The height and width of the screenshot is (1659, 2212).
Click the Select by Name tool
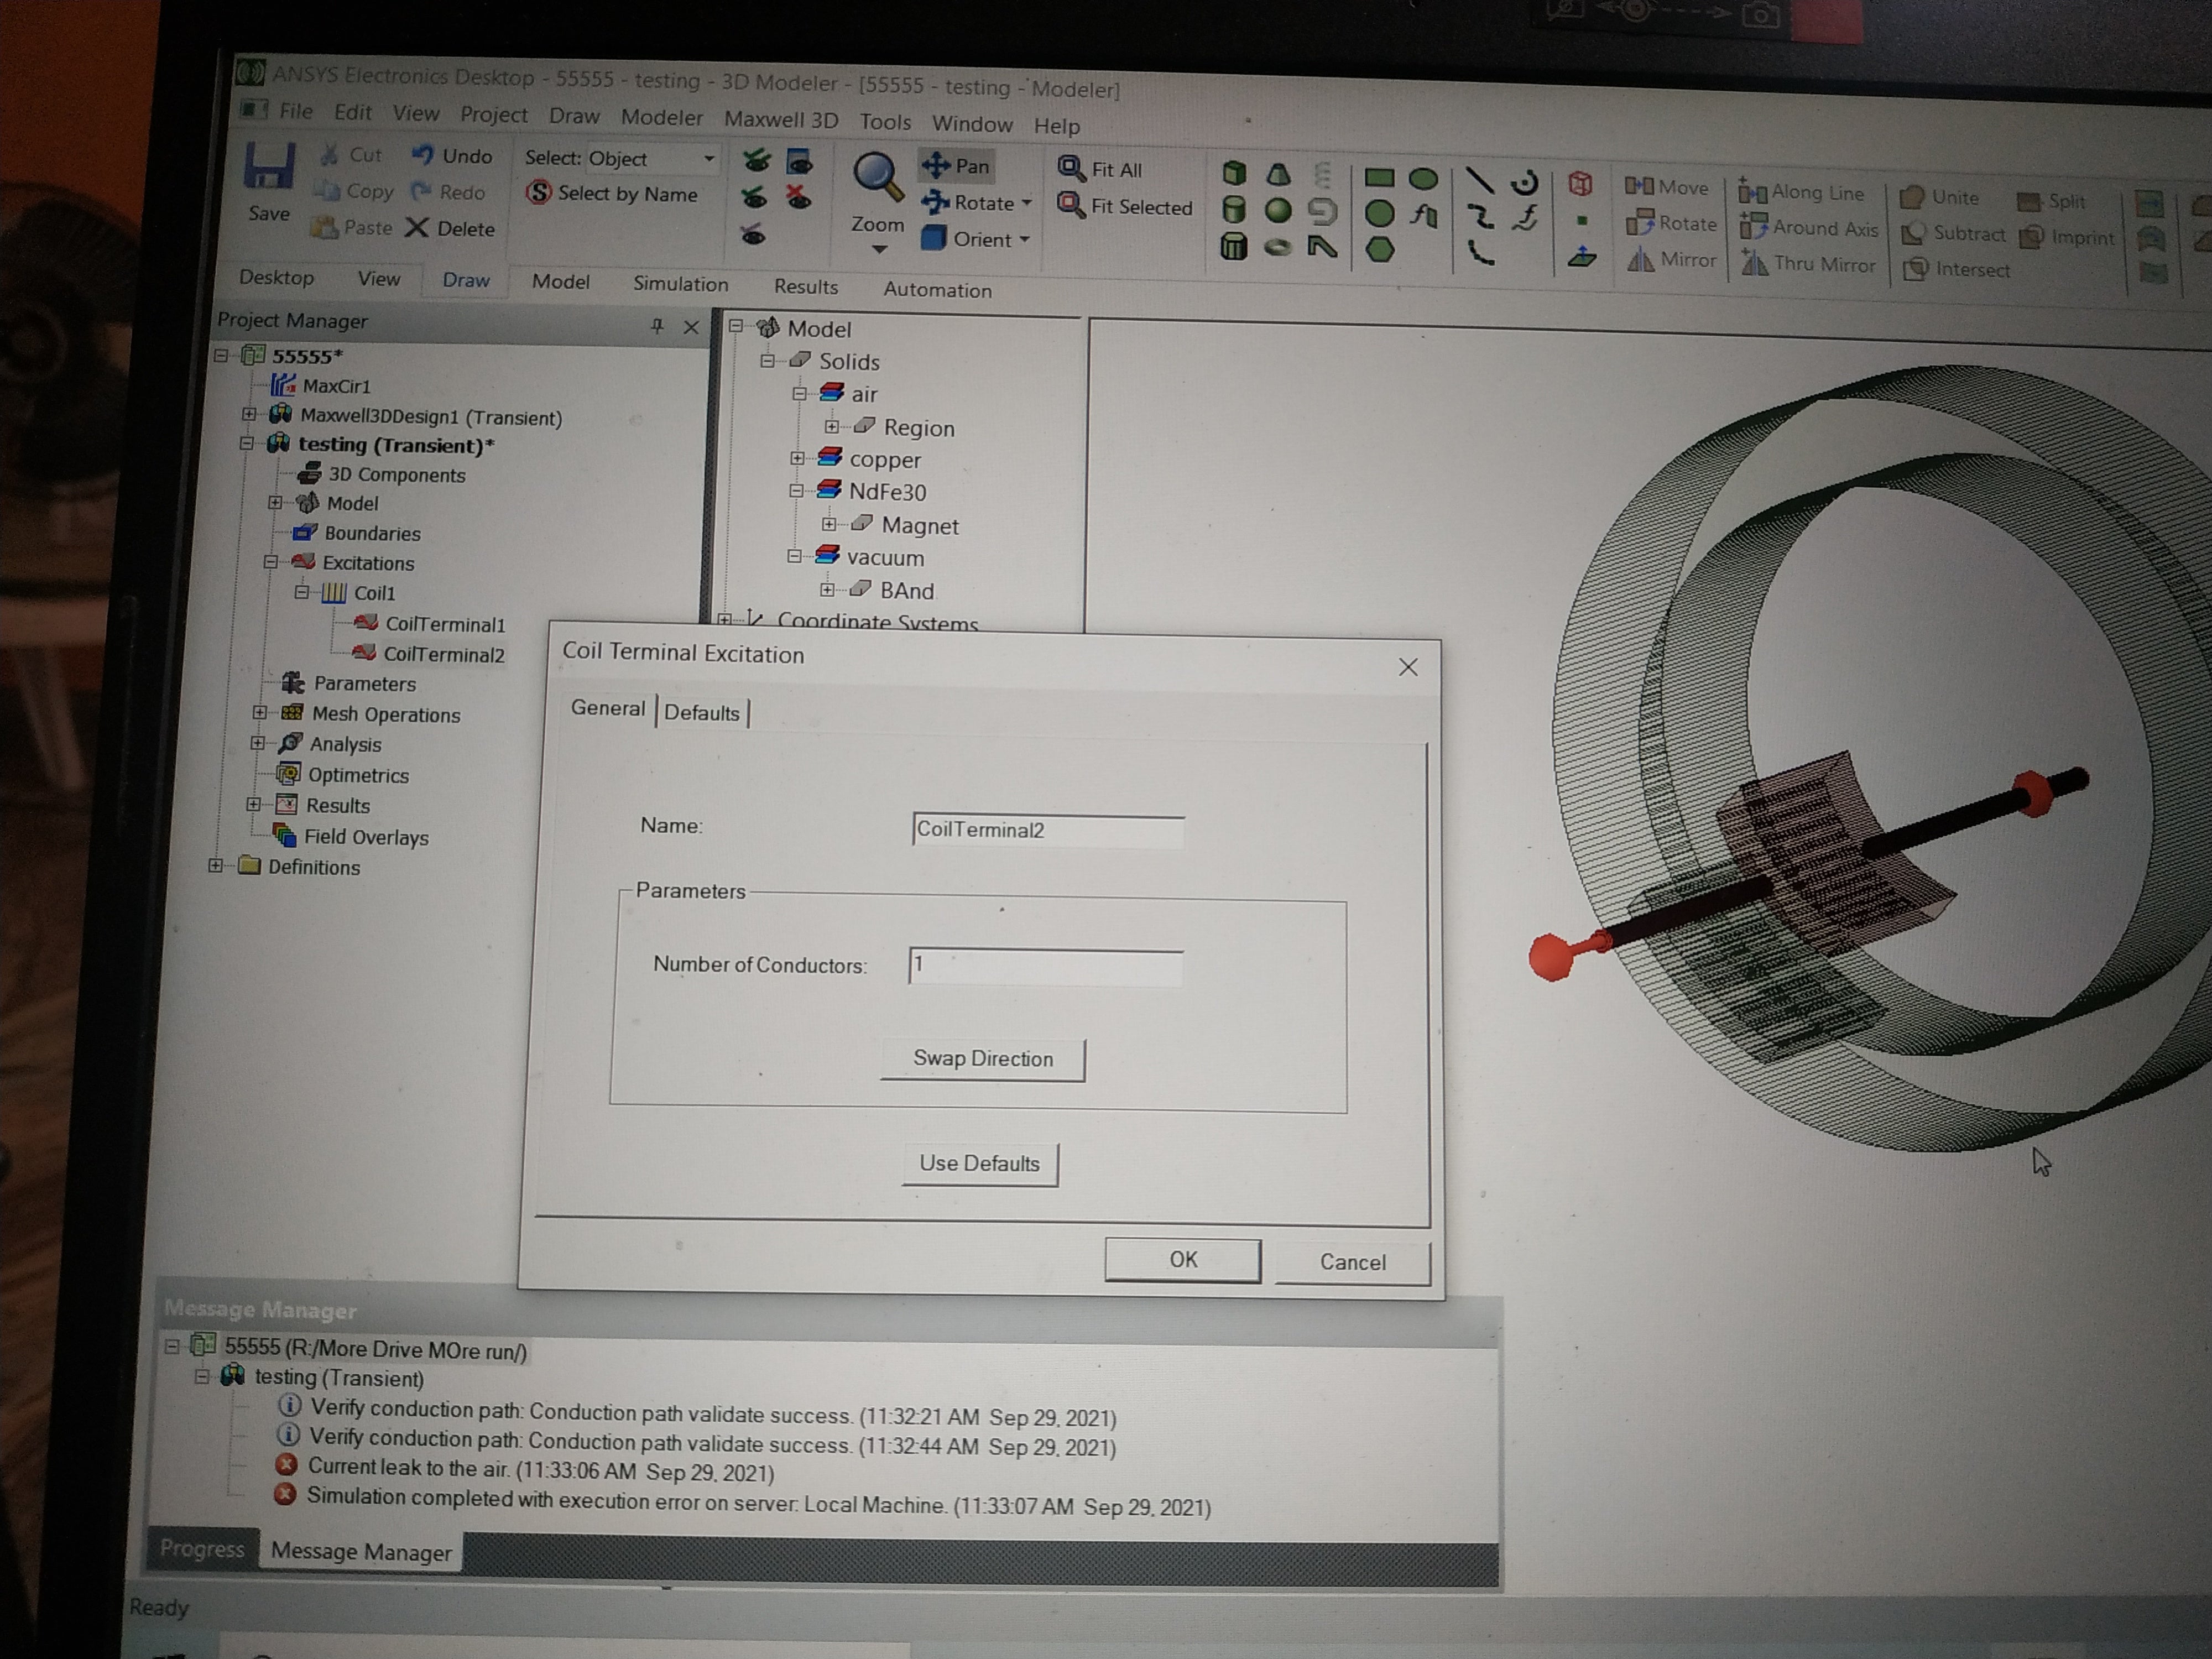[x=612, y=193]
